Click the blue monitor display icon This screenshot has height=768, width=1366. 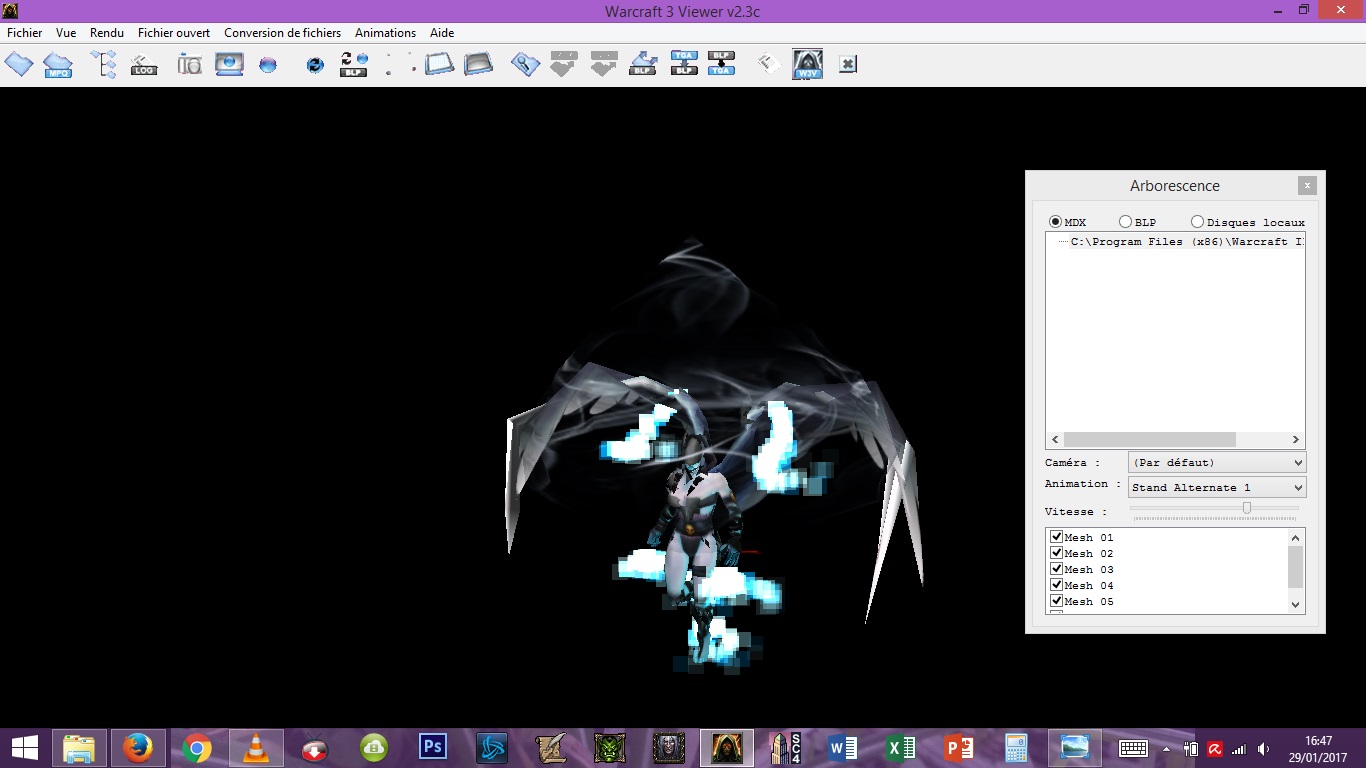click(x=229, y=64)
